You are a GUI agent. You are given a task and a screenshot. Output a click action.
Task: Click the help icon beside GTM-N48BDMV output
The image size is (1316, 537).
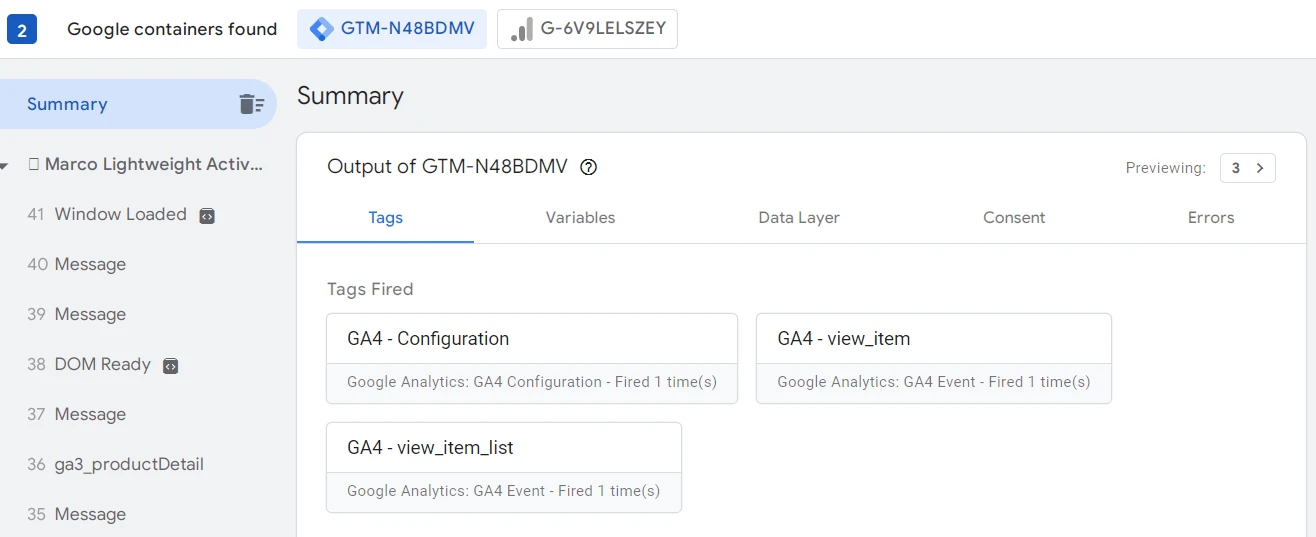click(589, 168)
